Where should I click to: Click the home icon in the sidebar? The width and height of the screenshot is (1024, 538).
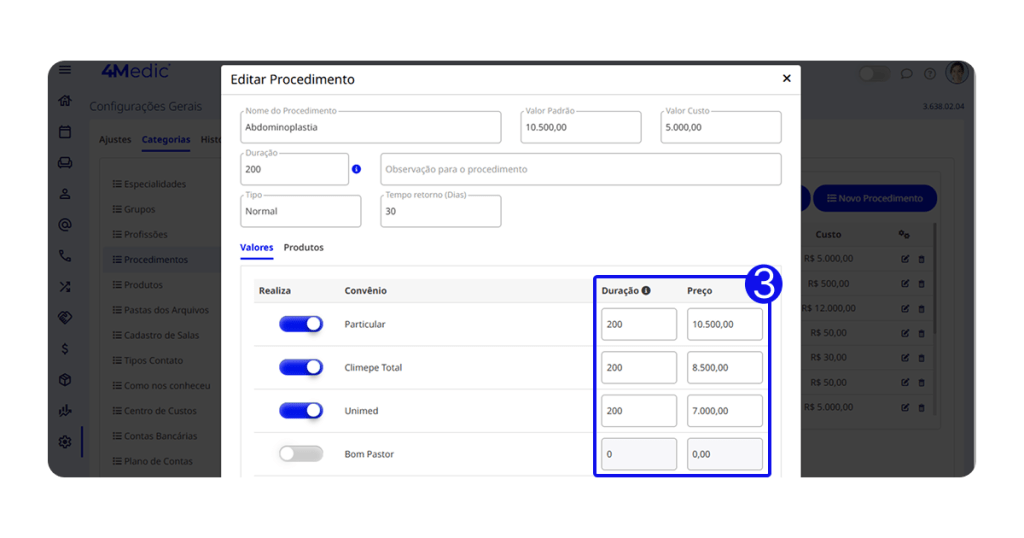(x=65, y=100)
